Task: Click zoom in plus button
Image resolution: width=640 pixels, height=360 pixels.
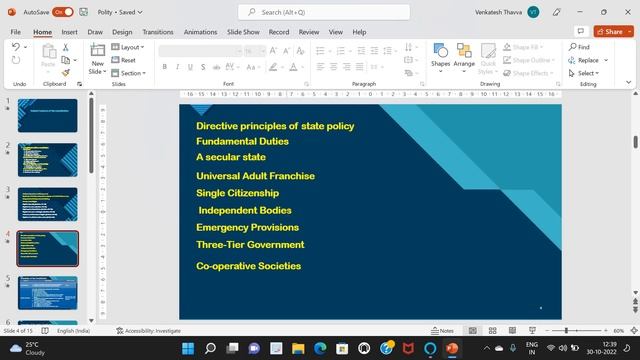Action: click(606, 331)
